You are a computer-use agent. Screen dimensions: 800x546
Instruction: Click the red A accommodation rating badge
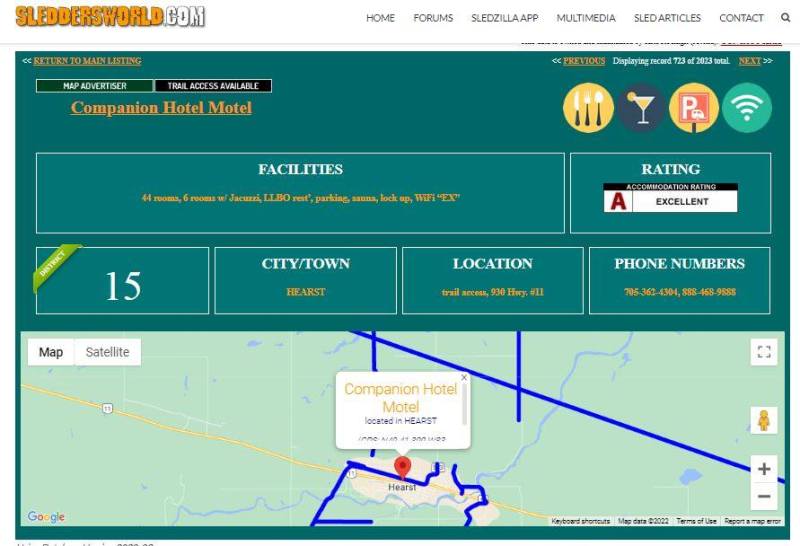tap(618, 202)
